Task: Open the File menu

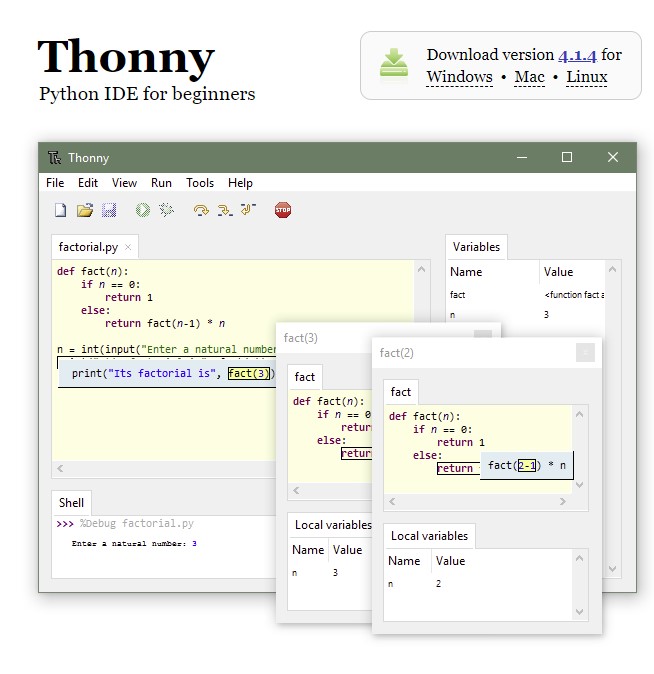Action: coord(55,183)
